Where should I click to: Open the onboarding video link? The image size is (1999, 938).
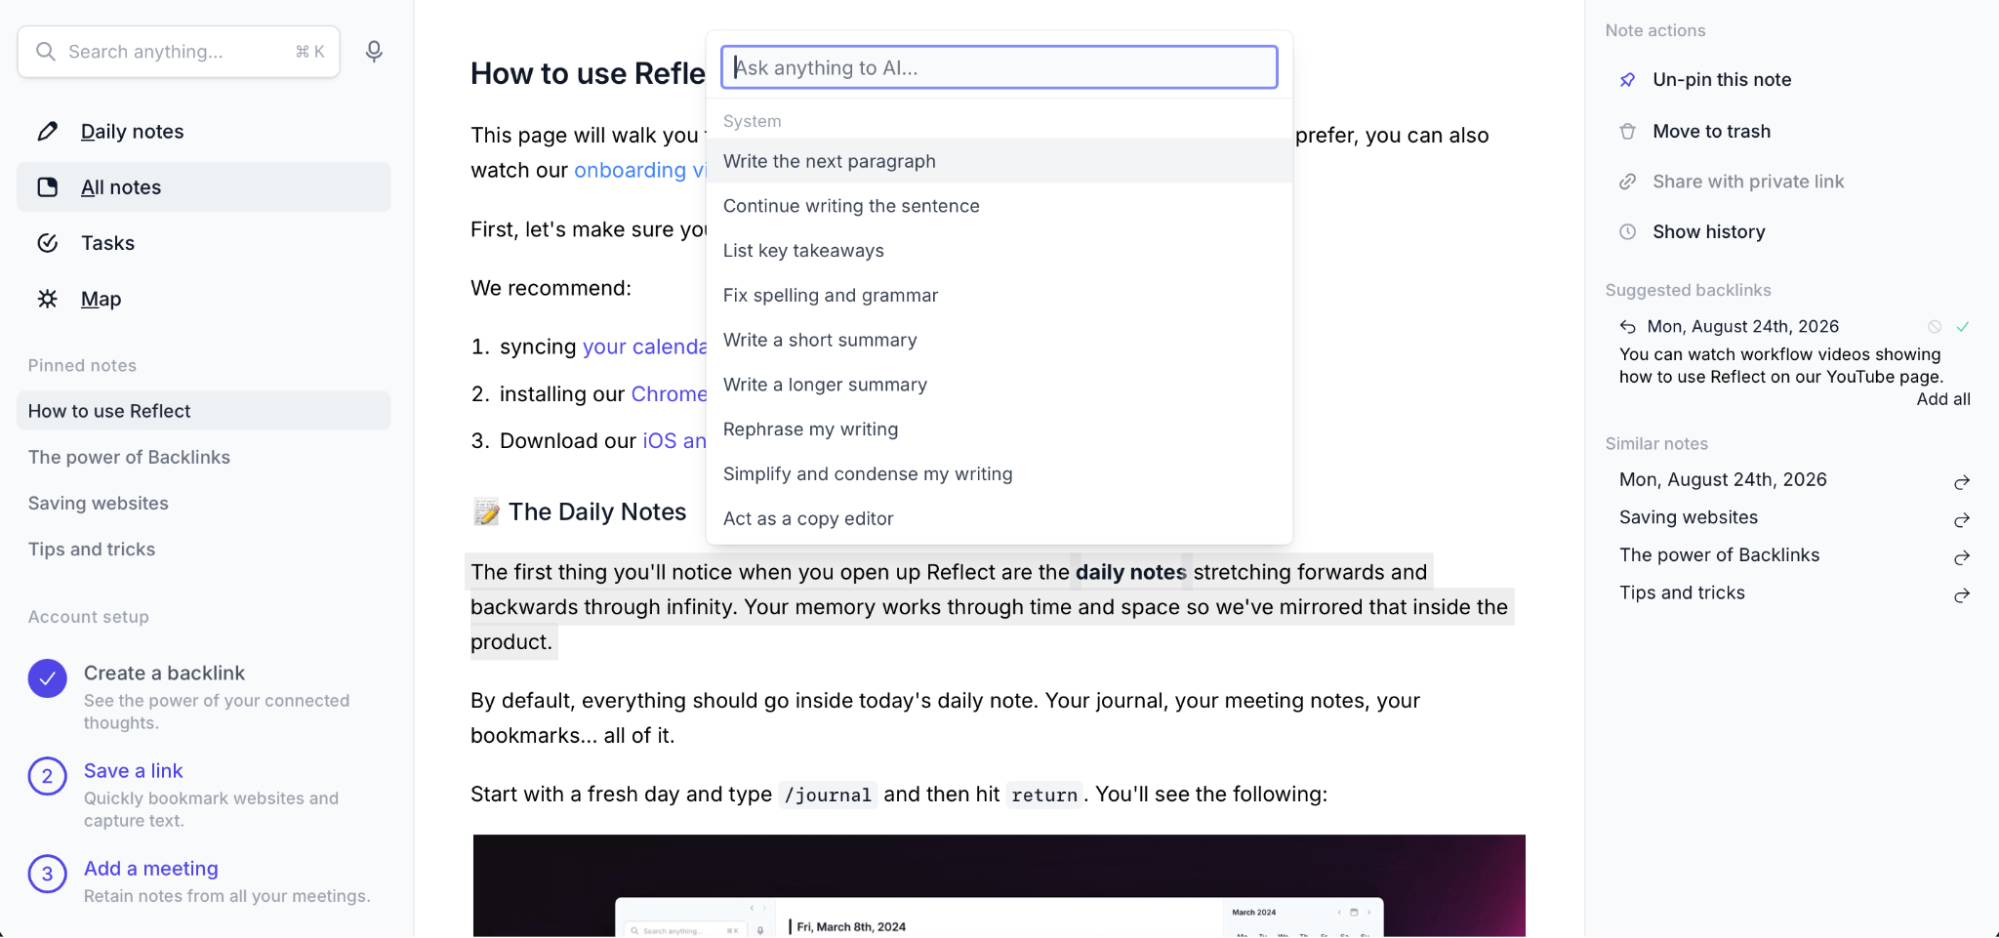tap(640, 170)
